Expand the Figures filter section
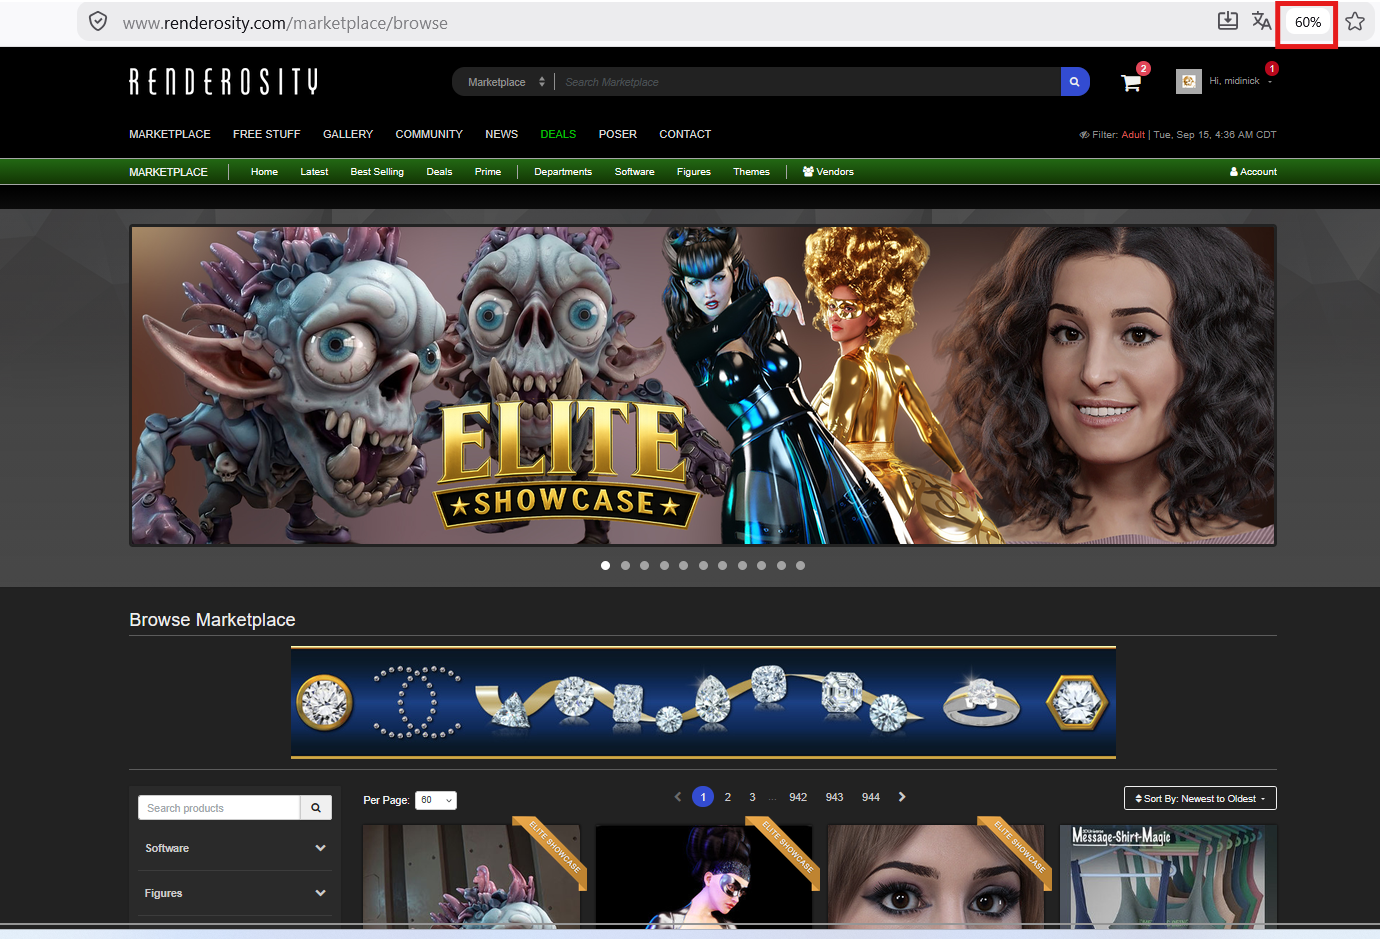The height and width of the screenshot is (939, 1380). click(x=235, y=893)
